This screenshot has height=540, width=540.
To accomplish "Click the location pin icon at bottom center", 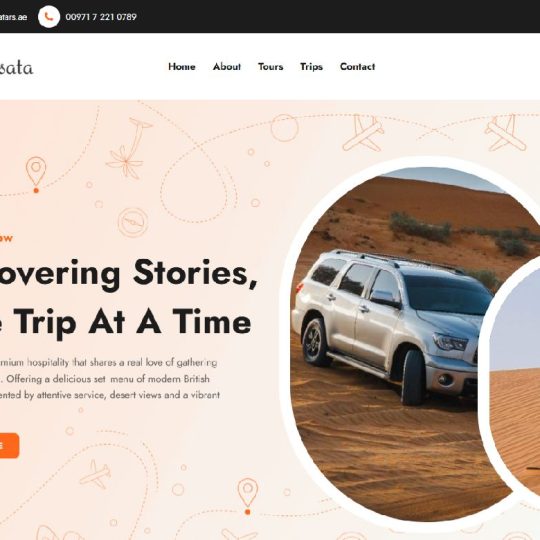I will click(x=248, y=496).
